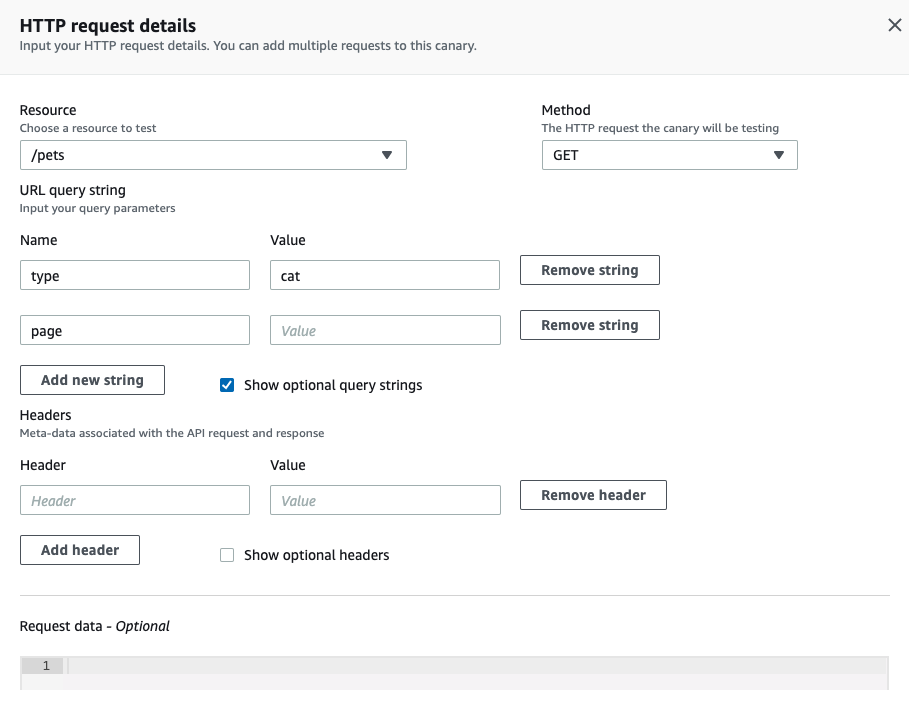Remove the type query string
Screen dimensions: 909x704
[589, 270]
